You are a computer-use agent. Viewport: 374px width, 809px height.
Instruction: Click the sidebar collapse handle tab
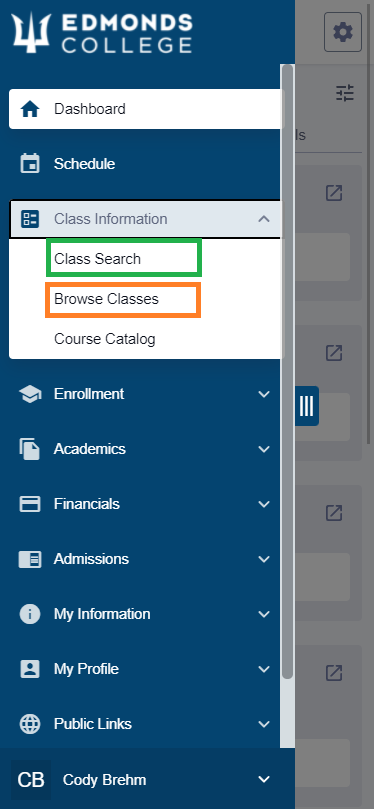306,406
